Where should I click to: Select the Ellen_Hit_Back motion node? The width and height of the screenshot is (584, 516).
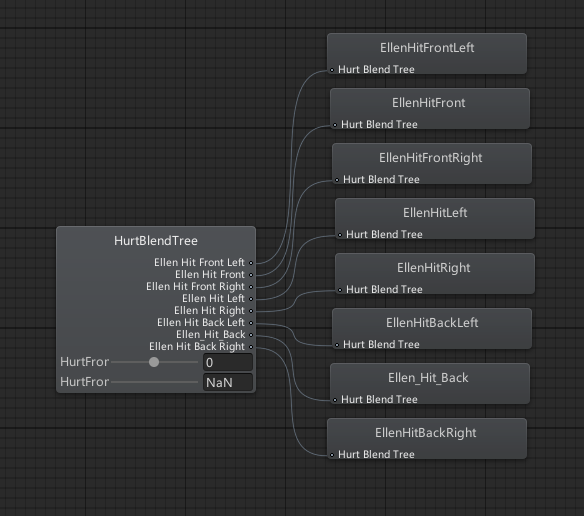(x=430, y=384)
